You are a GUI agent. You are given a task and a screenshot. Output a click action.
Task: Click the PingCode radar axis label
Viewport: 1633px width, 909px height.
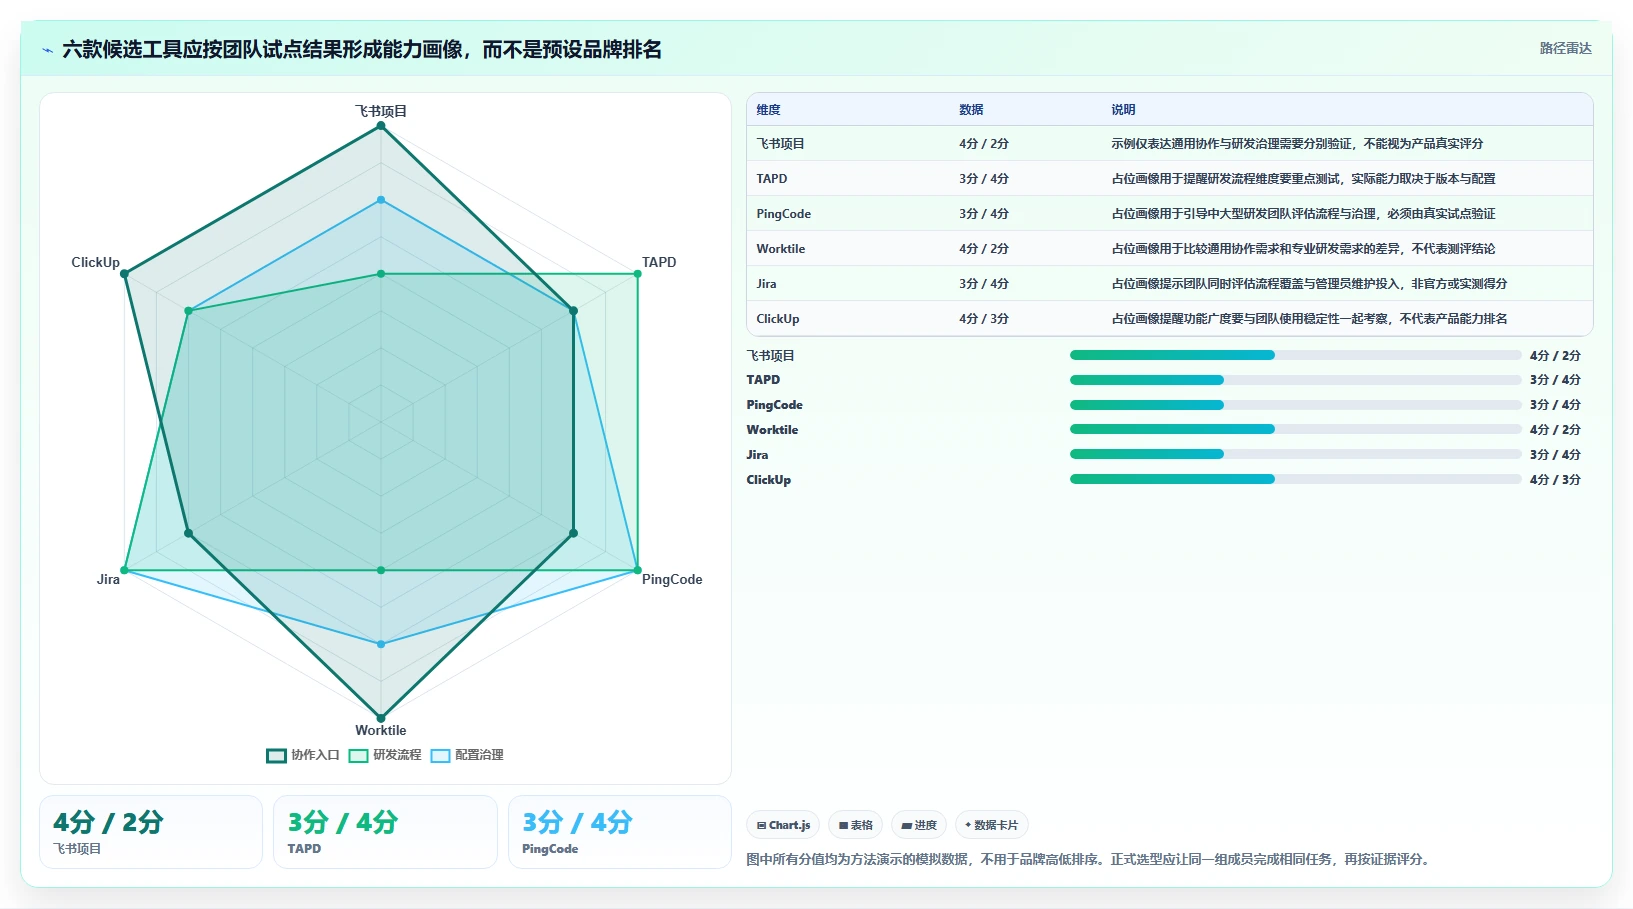coord(672,579)
